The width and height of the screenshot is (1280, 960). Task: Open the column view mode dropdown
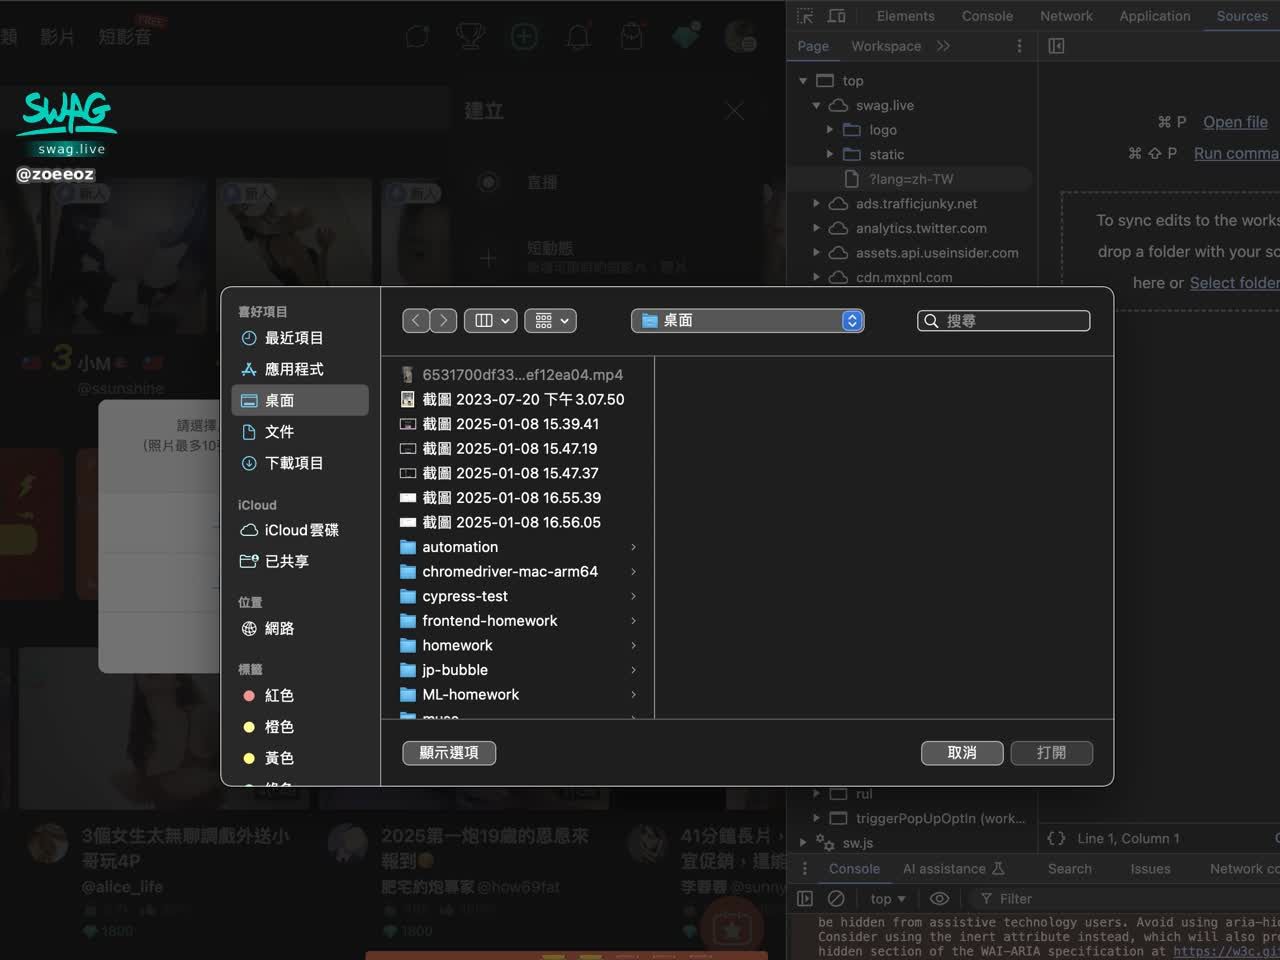[x=490, y=321]
